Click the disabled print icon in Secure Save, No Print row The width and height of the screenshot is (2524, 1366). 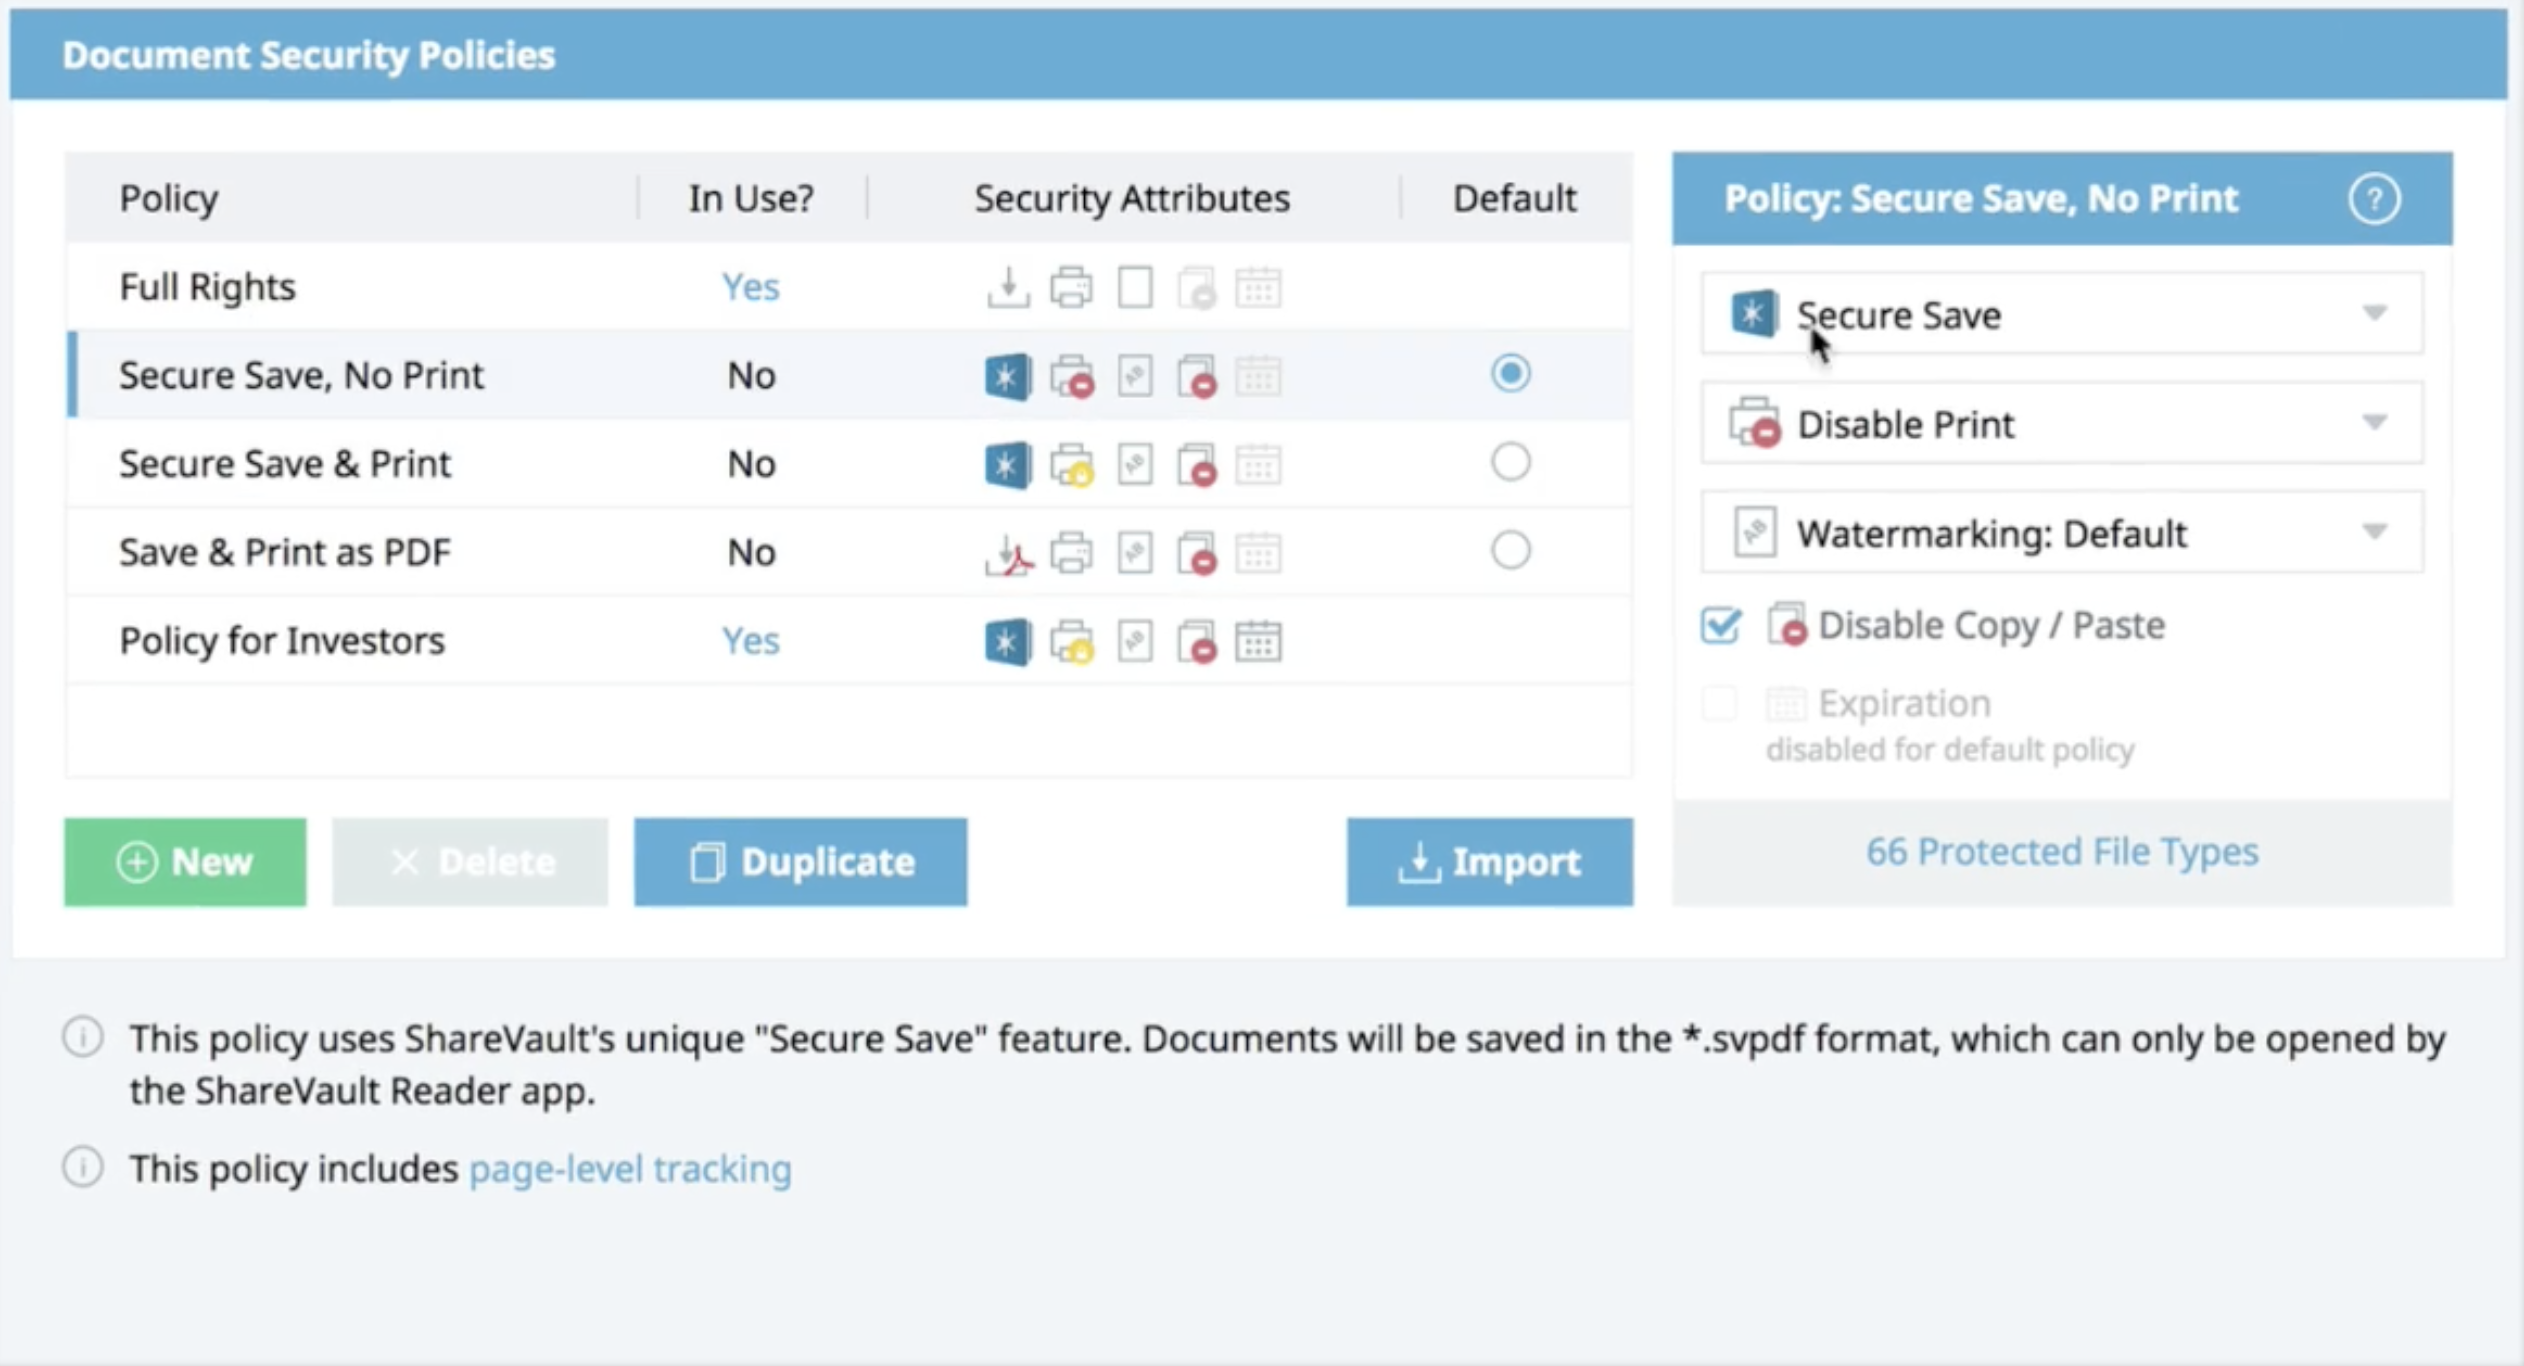(1071, 376)
